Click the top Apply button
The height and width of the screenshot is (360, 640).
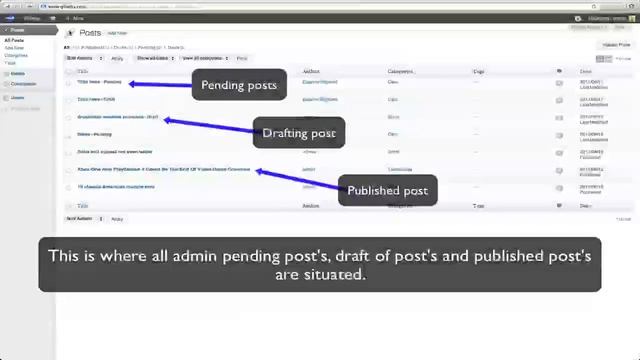(x=117, y=58)
